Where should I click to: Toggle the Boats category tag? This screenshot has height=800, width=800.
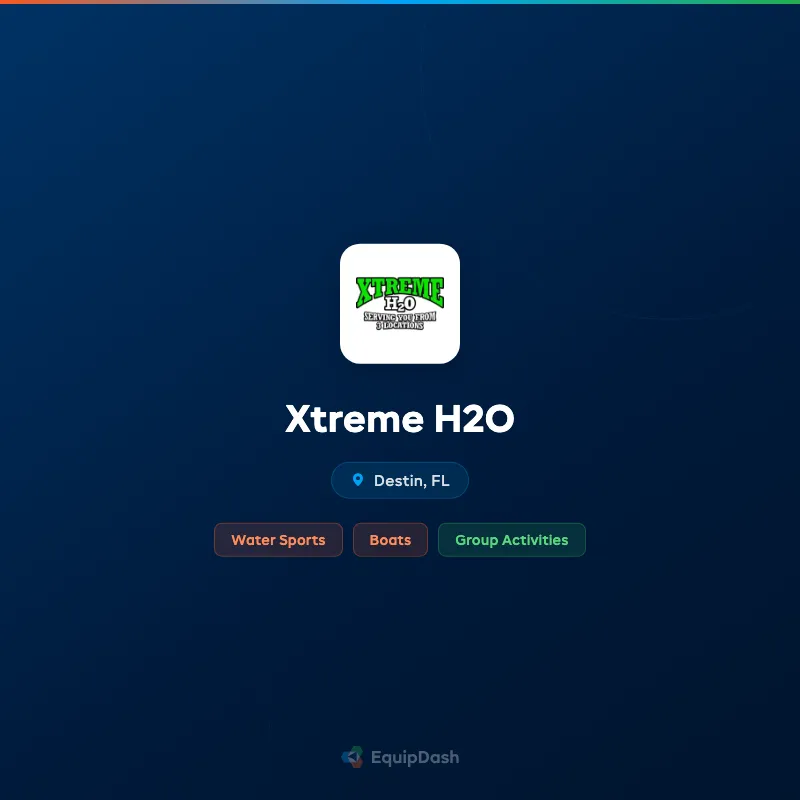390,540
